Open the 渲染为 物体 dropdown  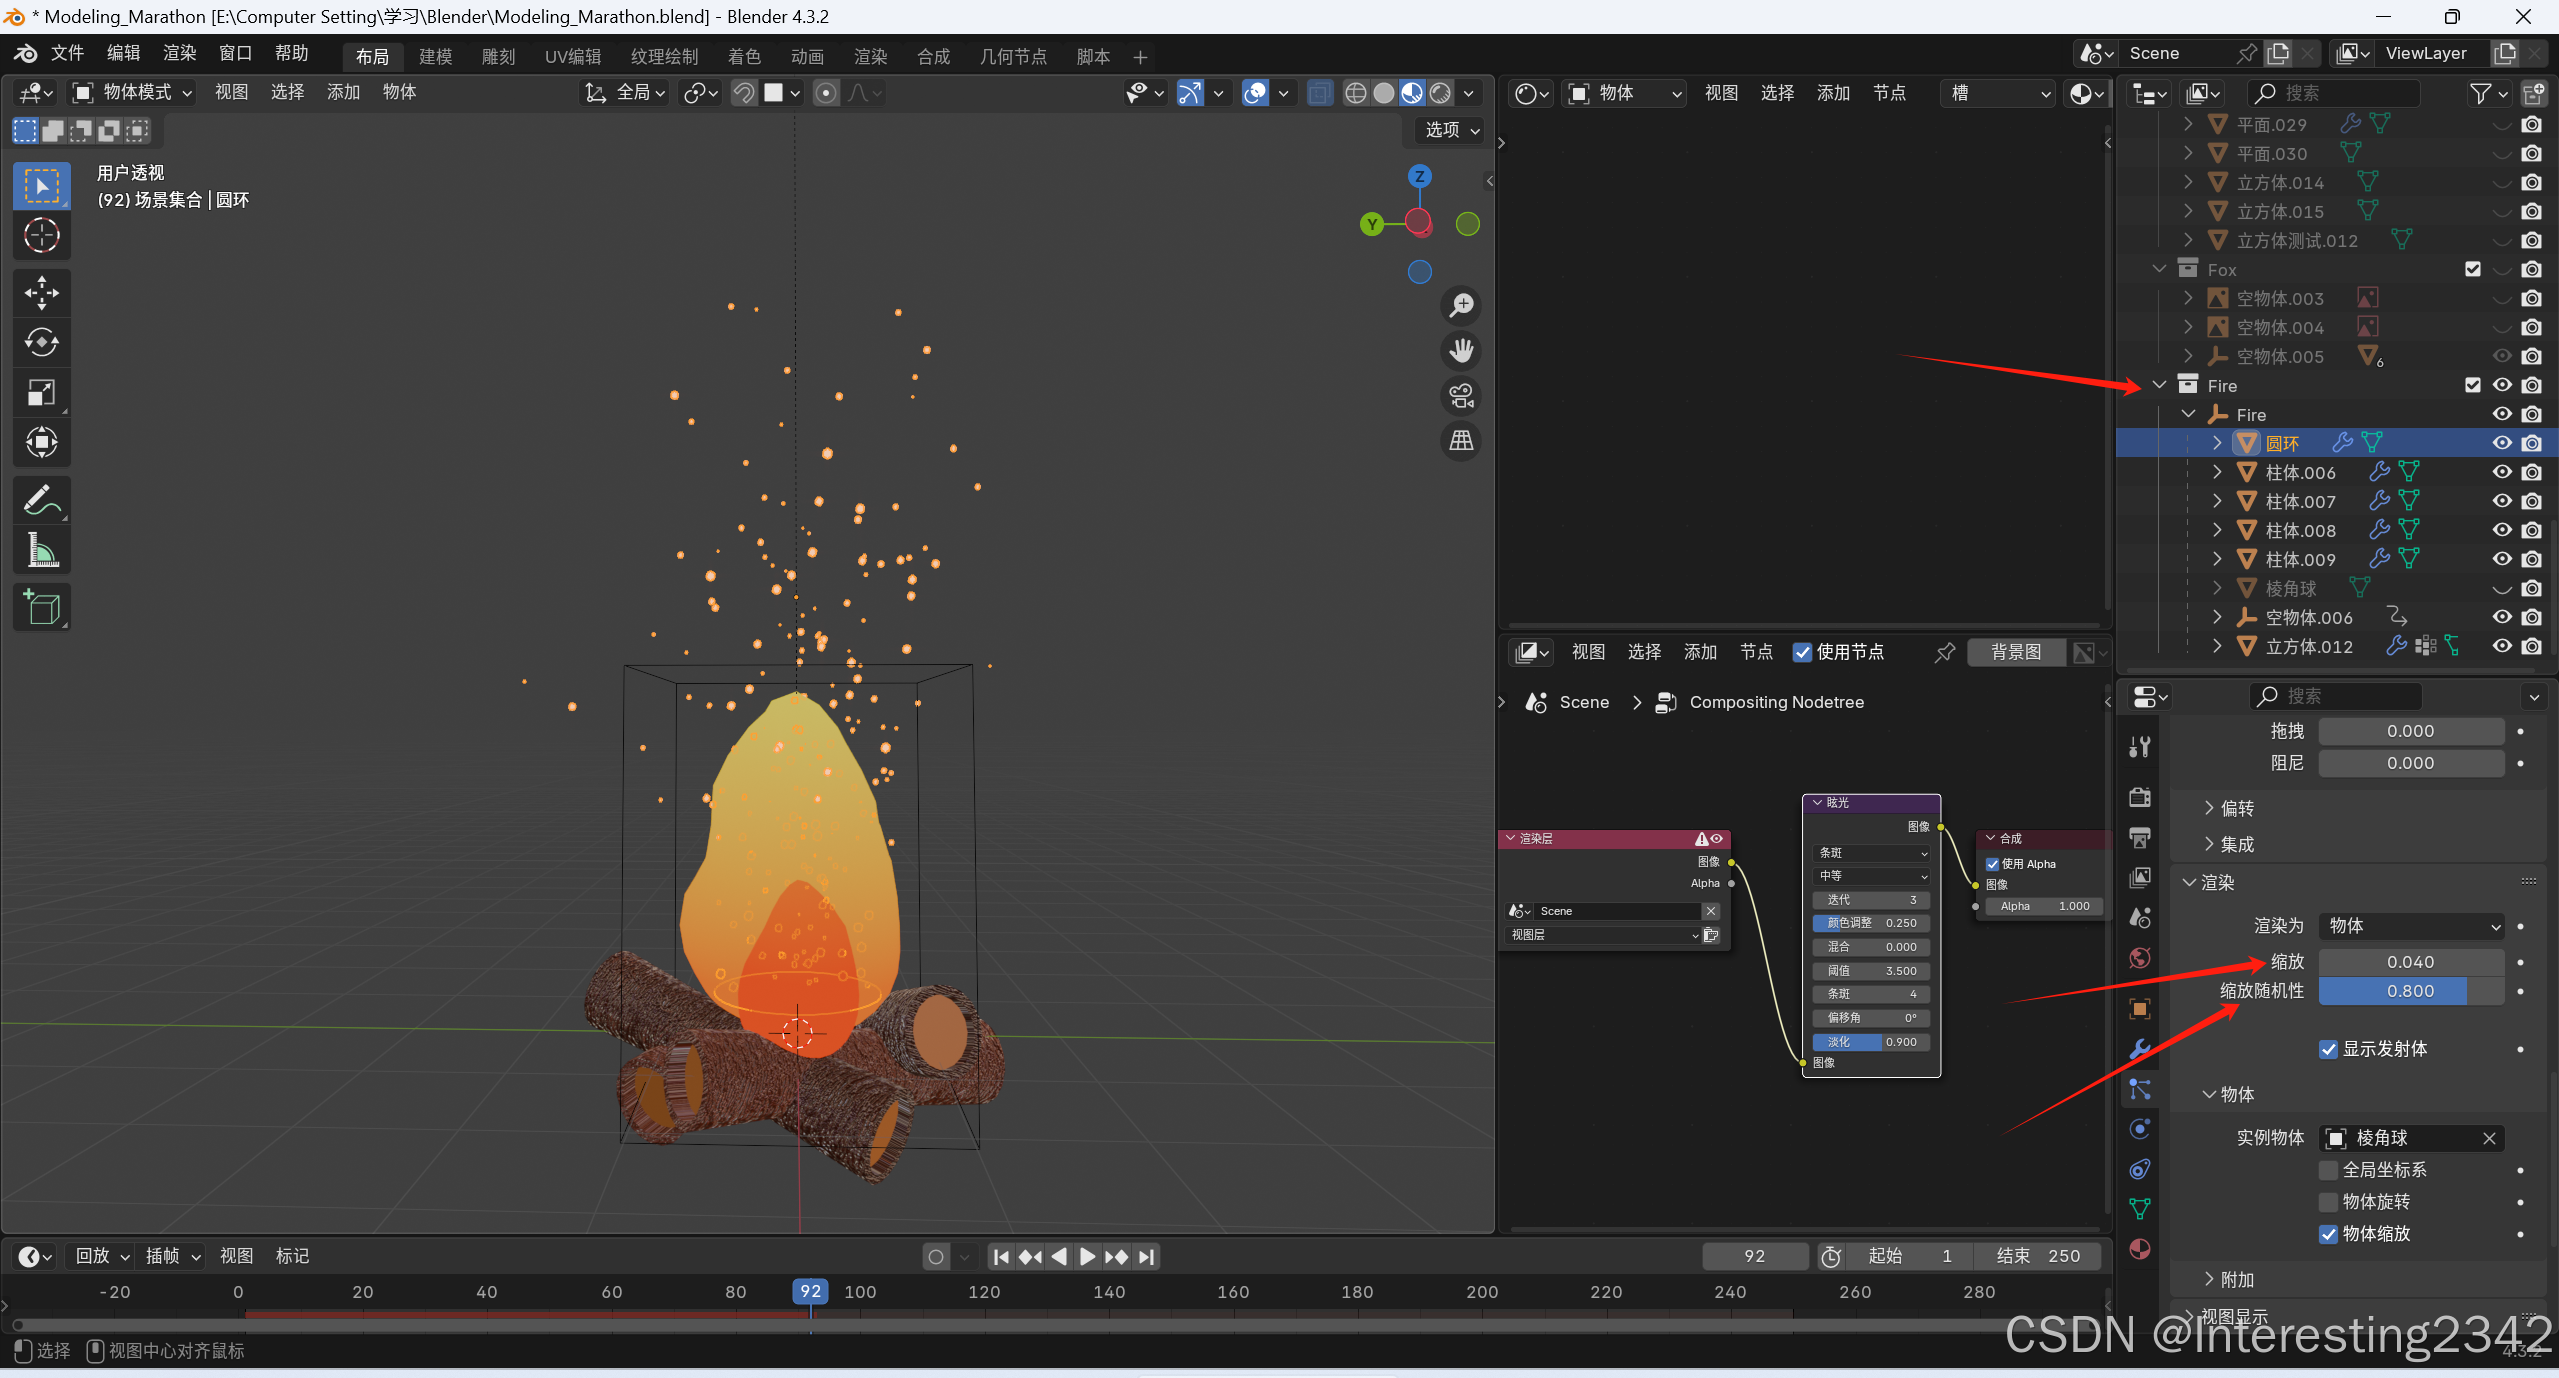(2411, 926)
